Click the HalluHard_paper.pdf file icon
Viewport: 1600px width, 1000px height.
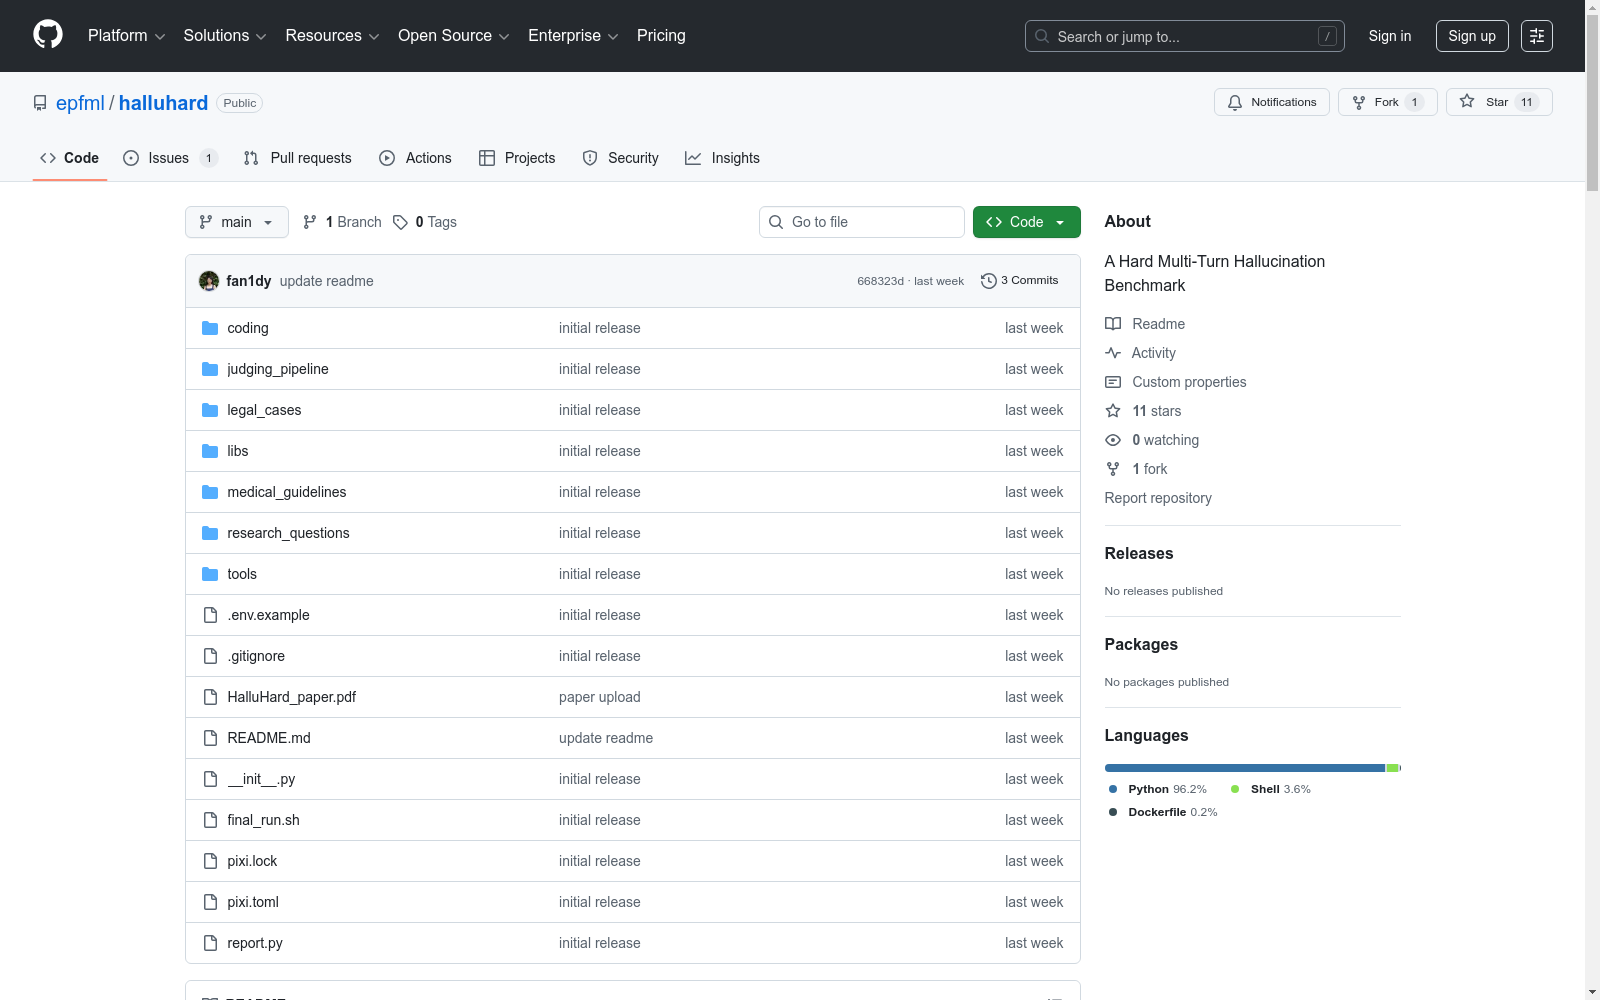(210, 697)
